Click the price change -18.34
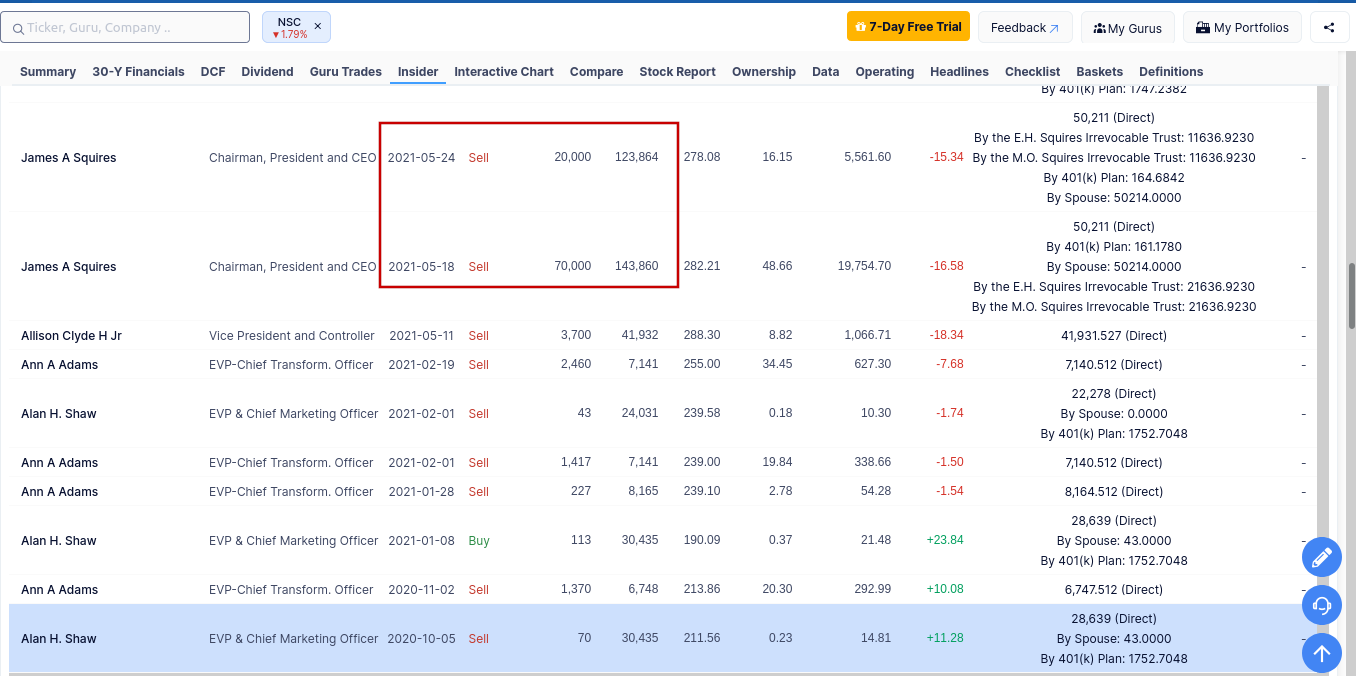Viewport: 1356px width, 676px height. pyautogui.click(x=947, y=336)
